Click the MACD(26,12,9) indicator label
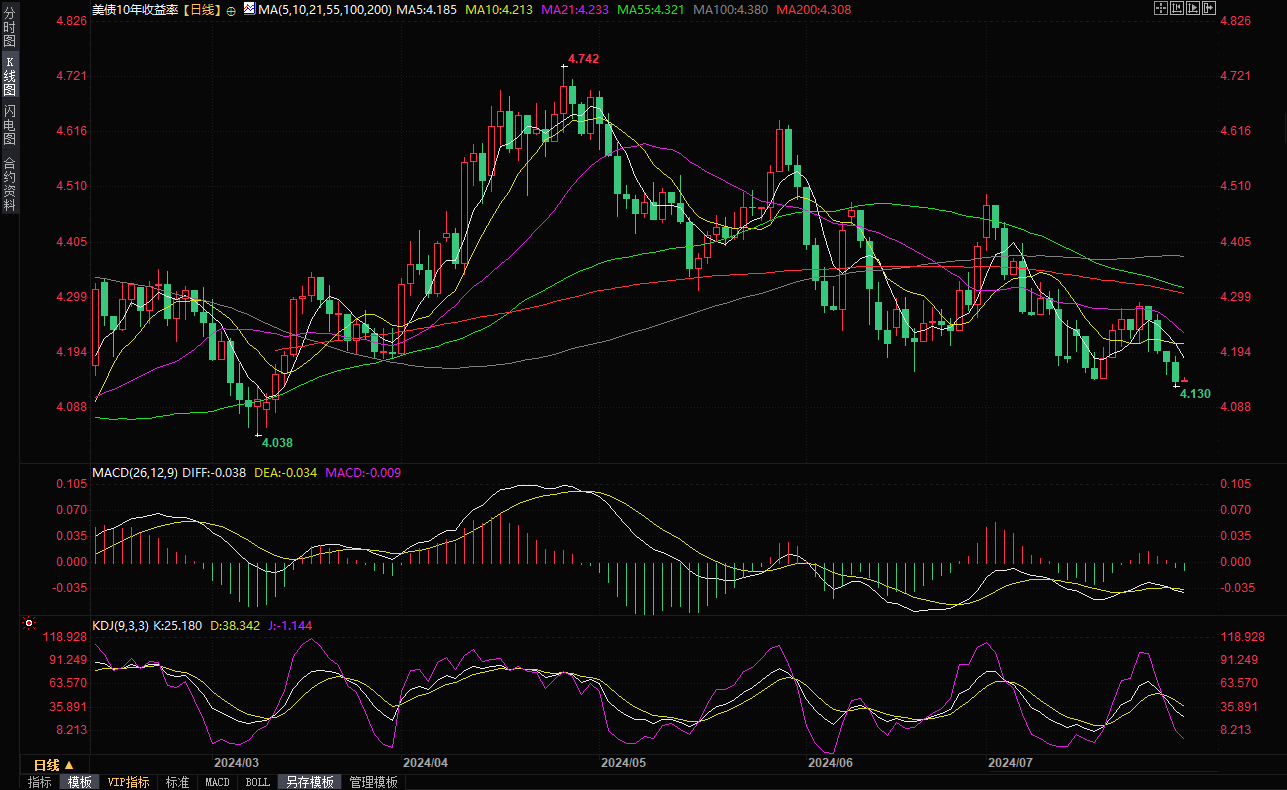Viewport: 1287px width, 790px height. pyautogui.click(x=135, y=472)
